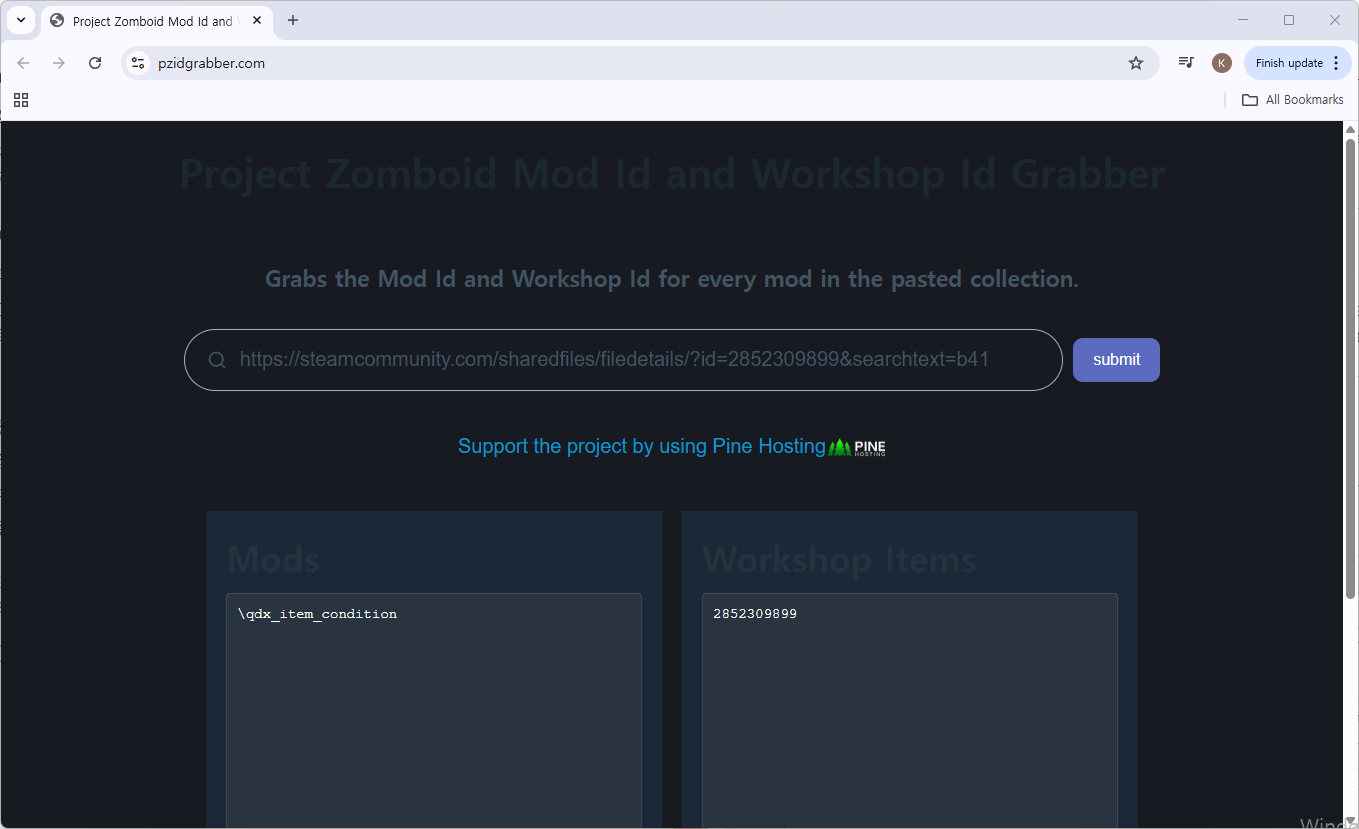Click the Project Zomboid Grabber page title
The image size is (1359, 829).
(x=672, y=174)
